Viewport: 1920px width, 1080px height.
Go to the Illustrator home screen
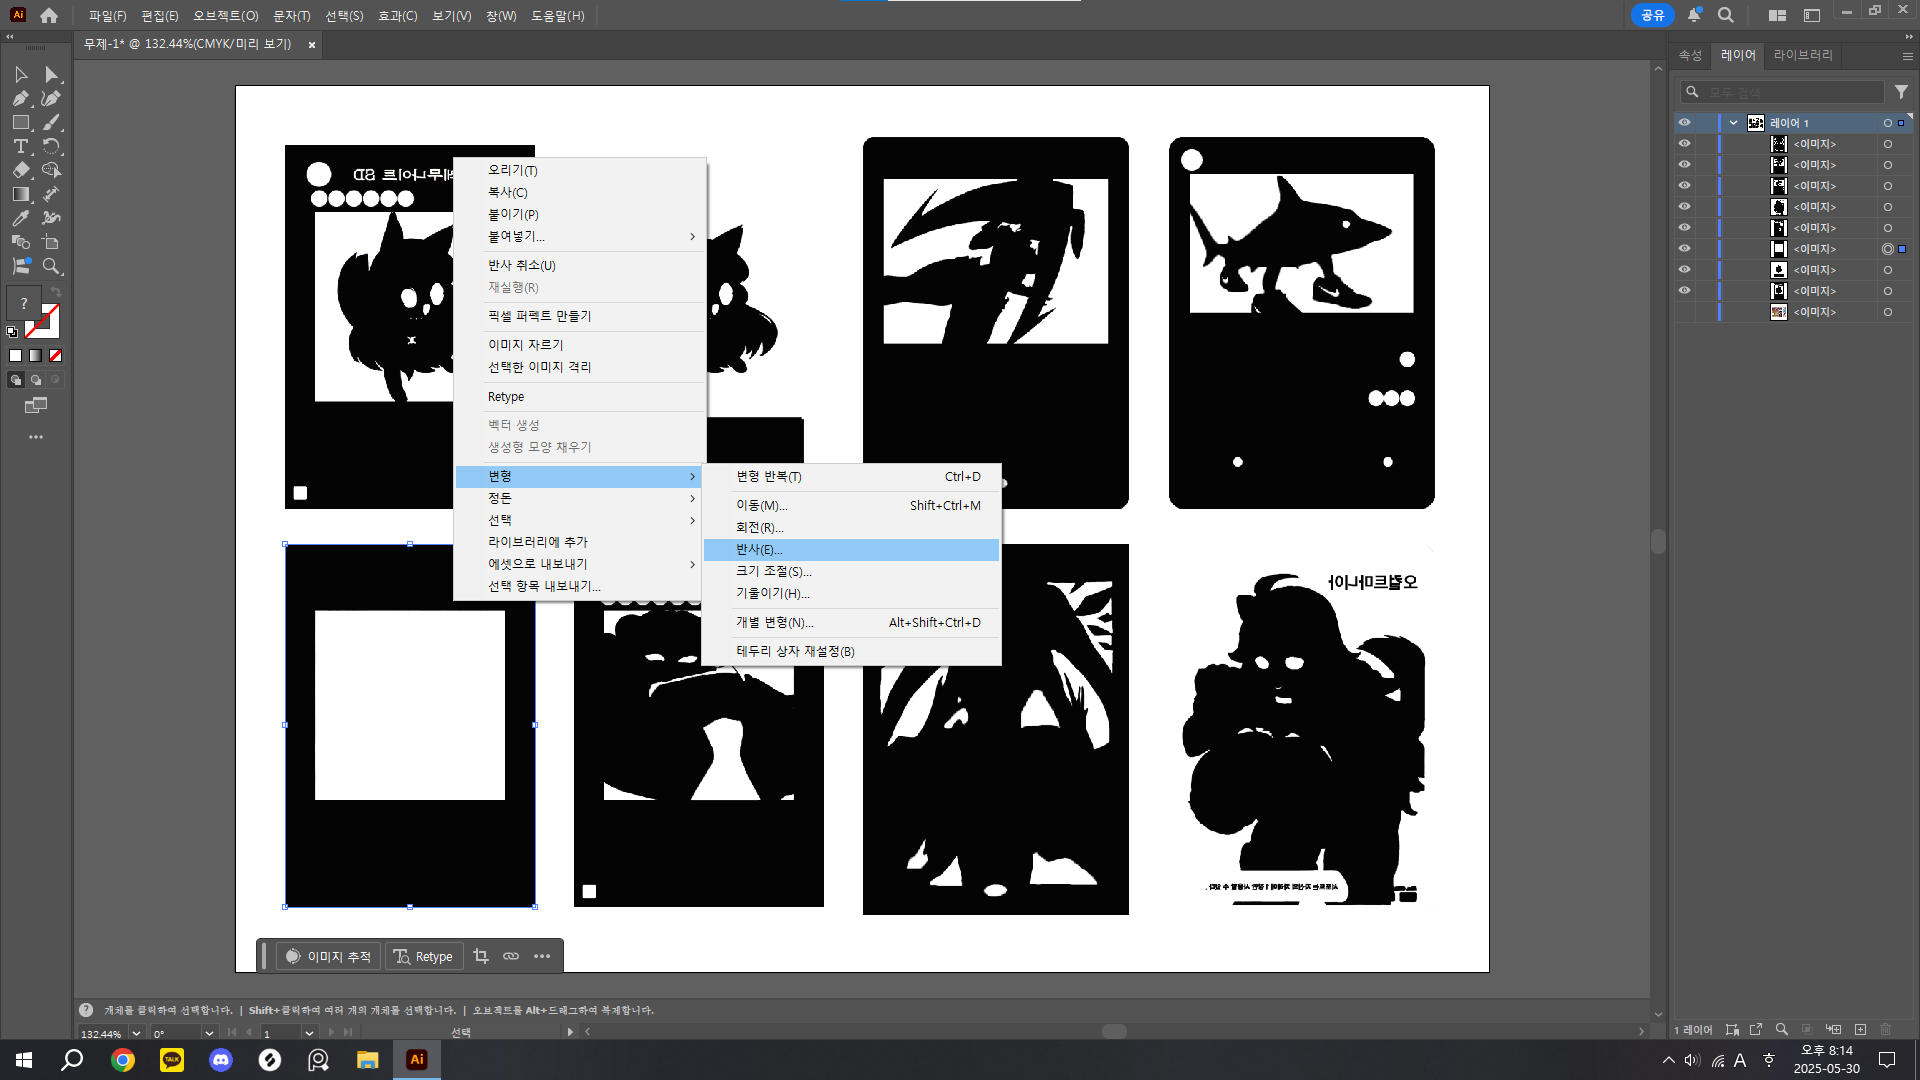point(49,15)
